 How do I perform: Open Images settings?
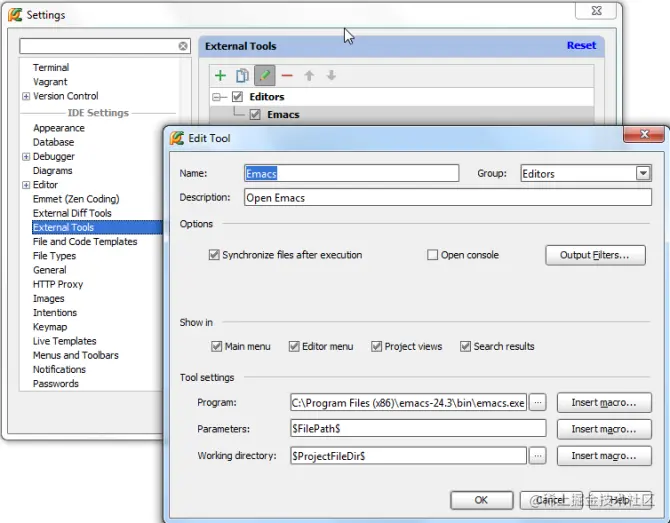(x=48, y=298)
